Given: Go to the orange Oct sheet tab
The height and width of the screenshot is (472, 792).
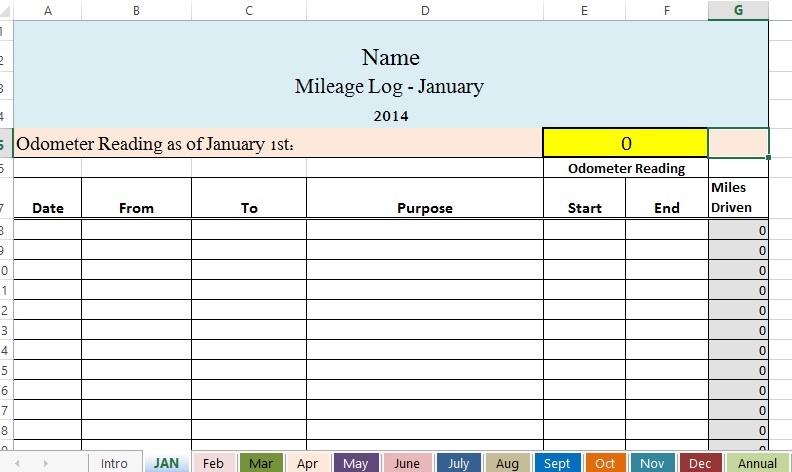Looking at the screenshot, I should click(x=605, y=463).
